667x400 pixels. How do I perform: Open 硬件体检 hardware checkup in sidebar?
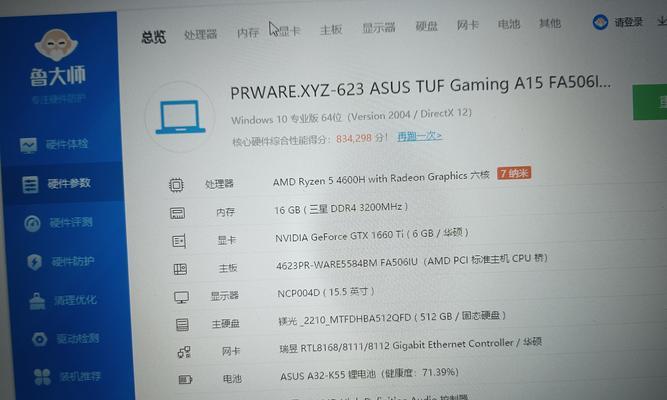pos(54,144)
